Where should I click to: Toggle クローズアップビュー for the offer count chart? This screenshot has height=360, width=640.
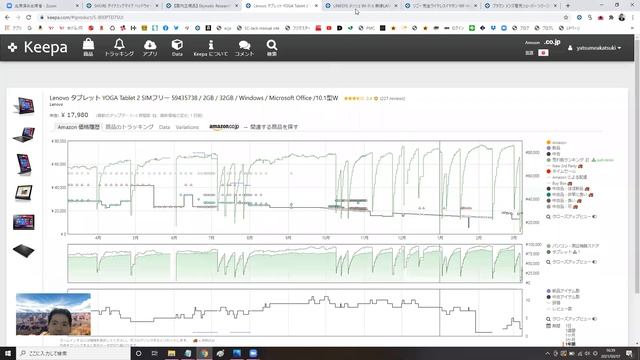[572, 319]
